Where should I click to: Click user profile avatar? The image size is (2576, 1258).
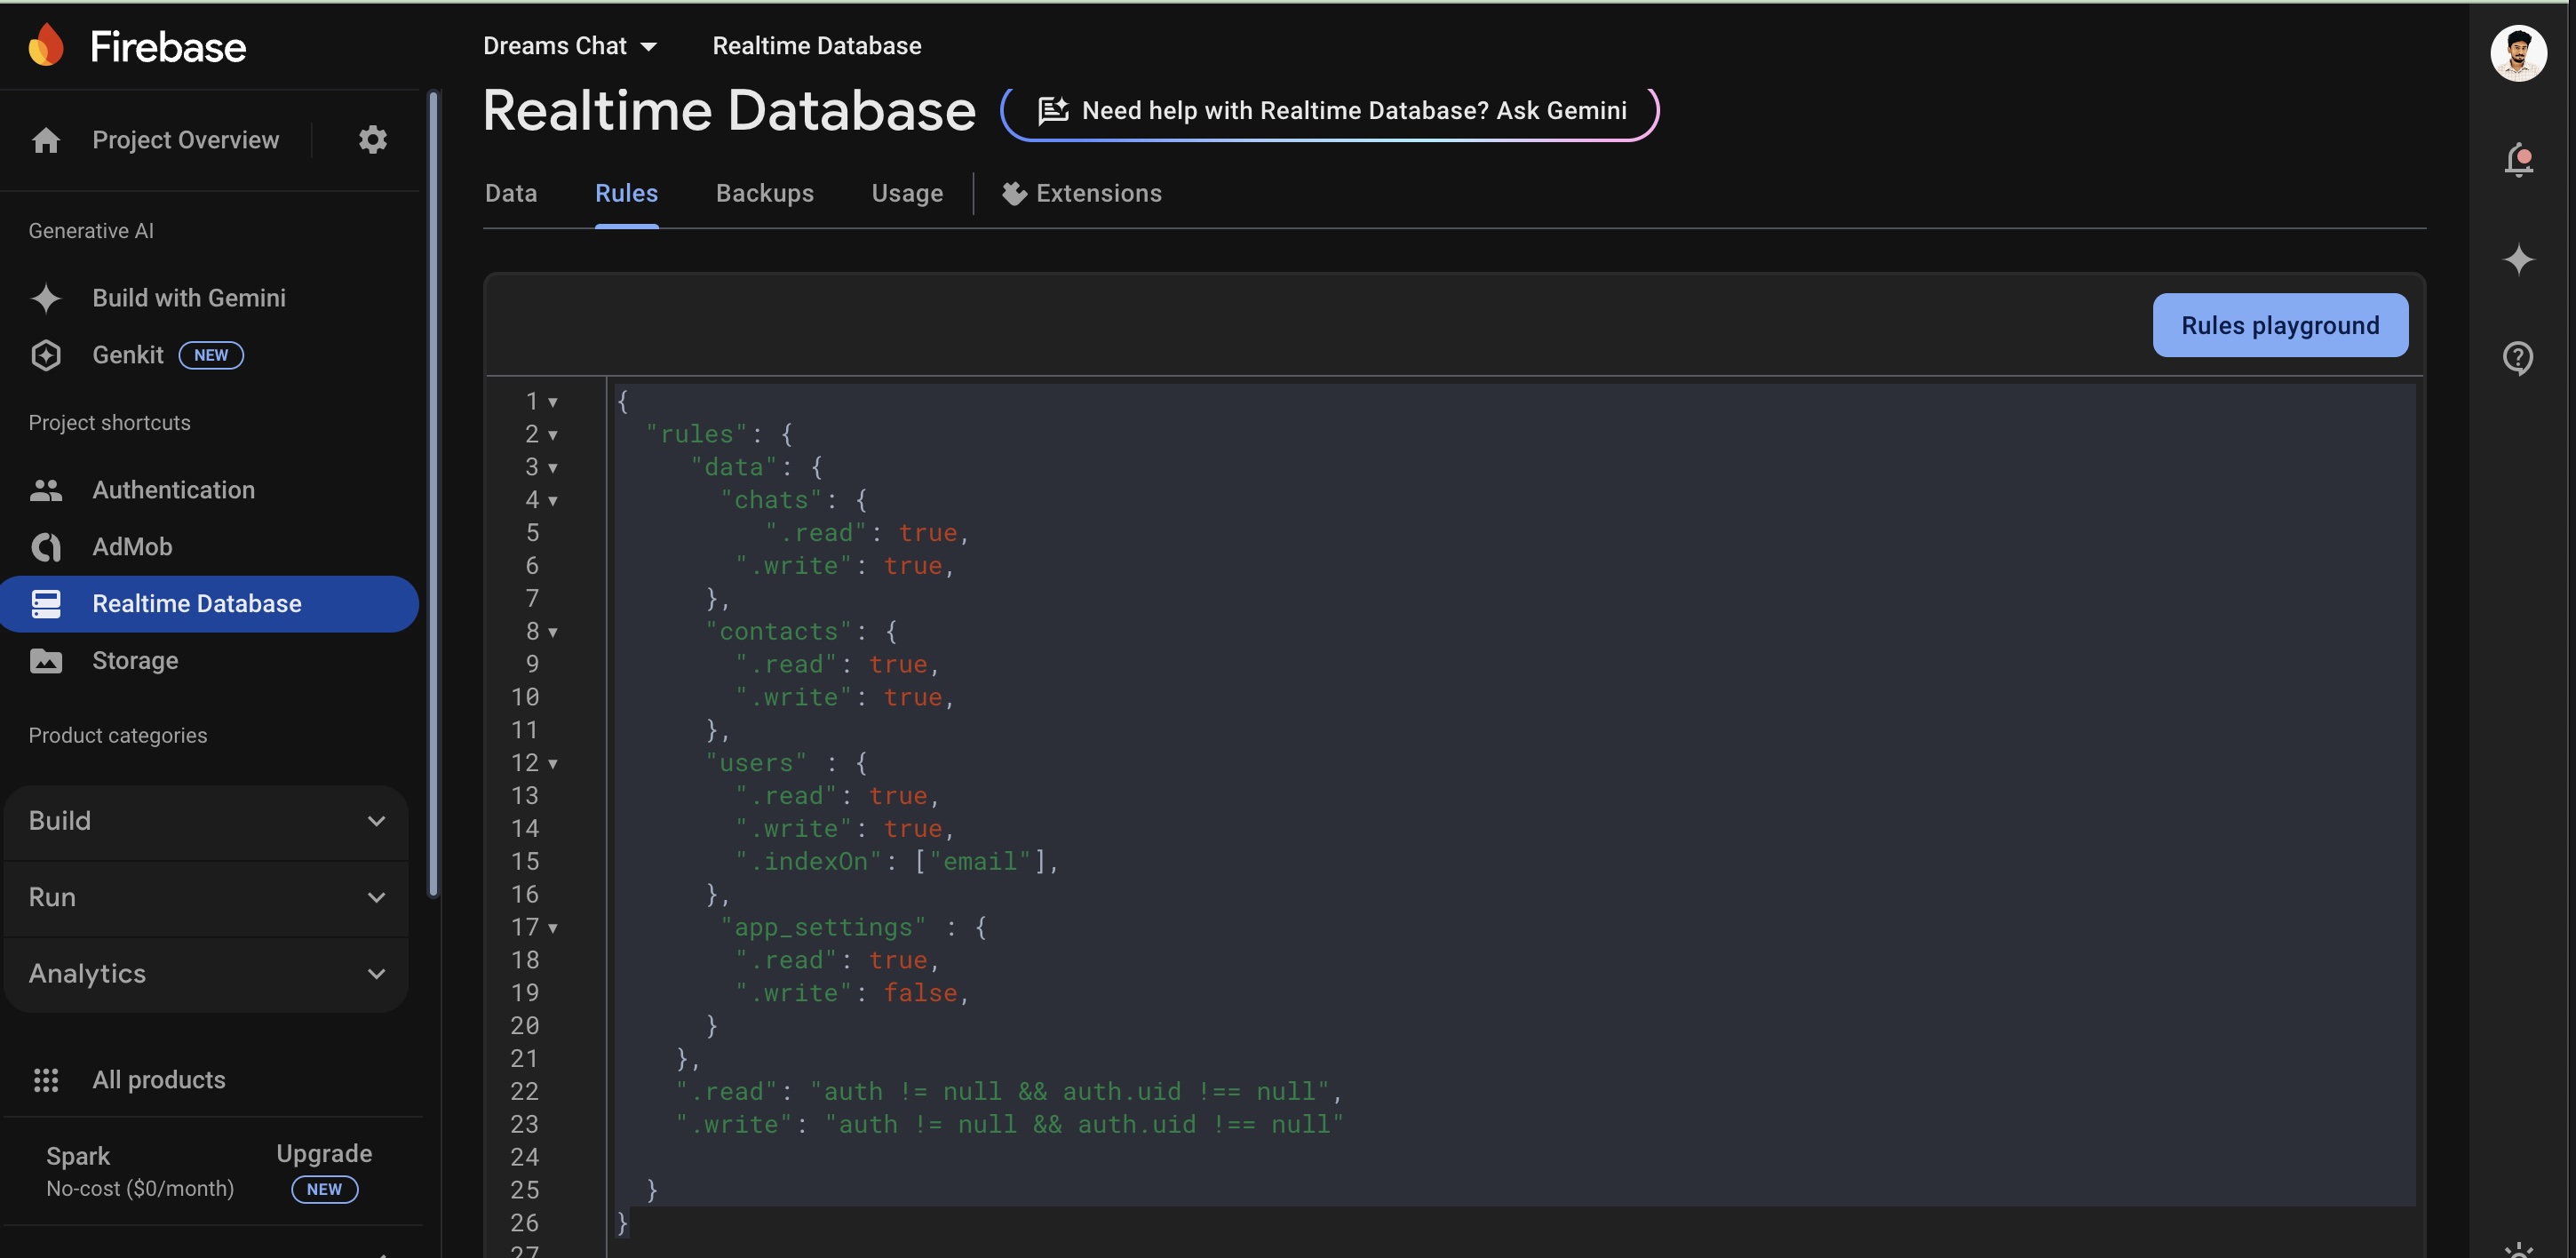click(x=2517, y=54)
